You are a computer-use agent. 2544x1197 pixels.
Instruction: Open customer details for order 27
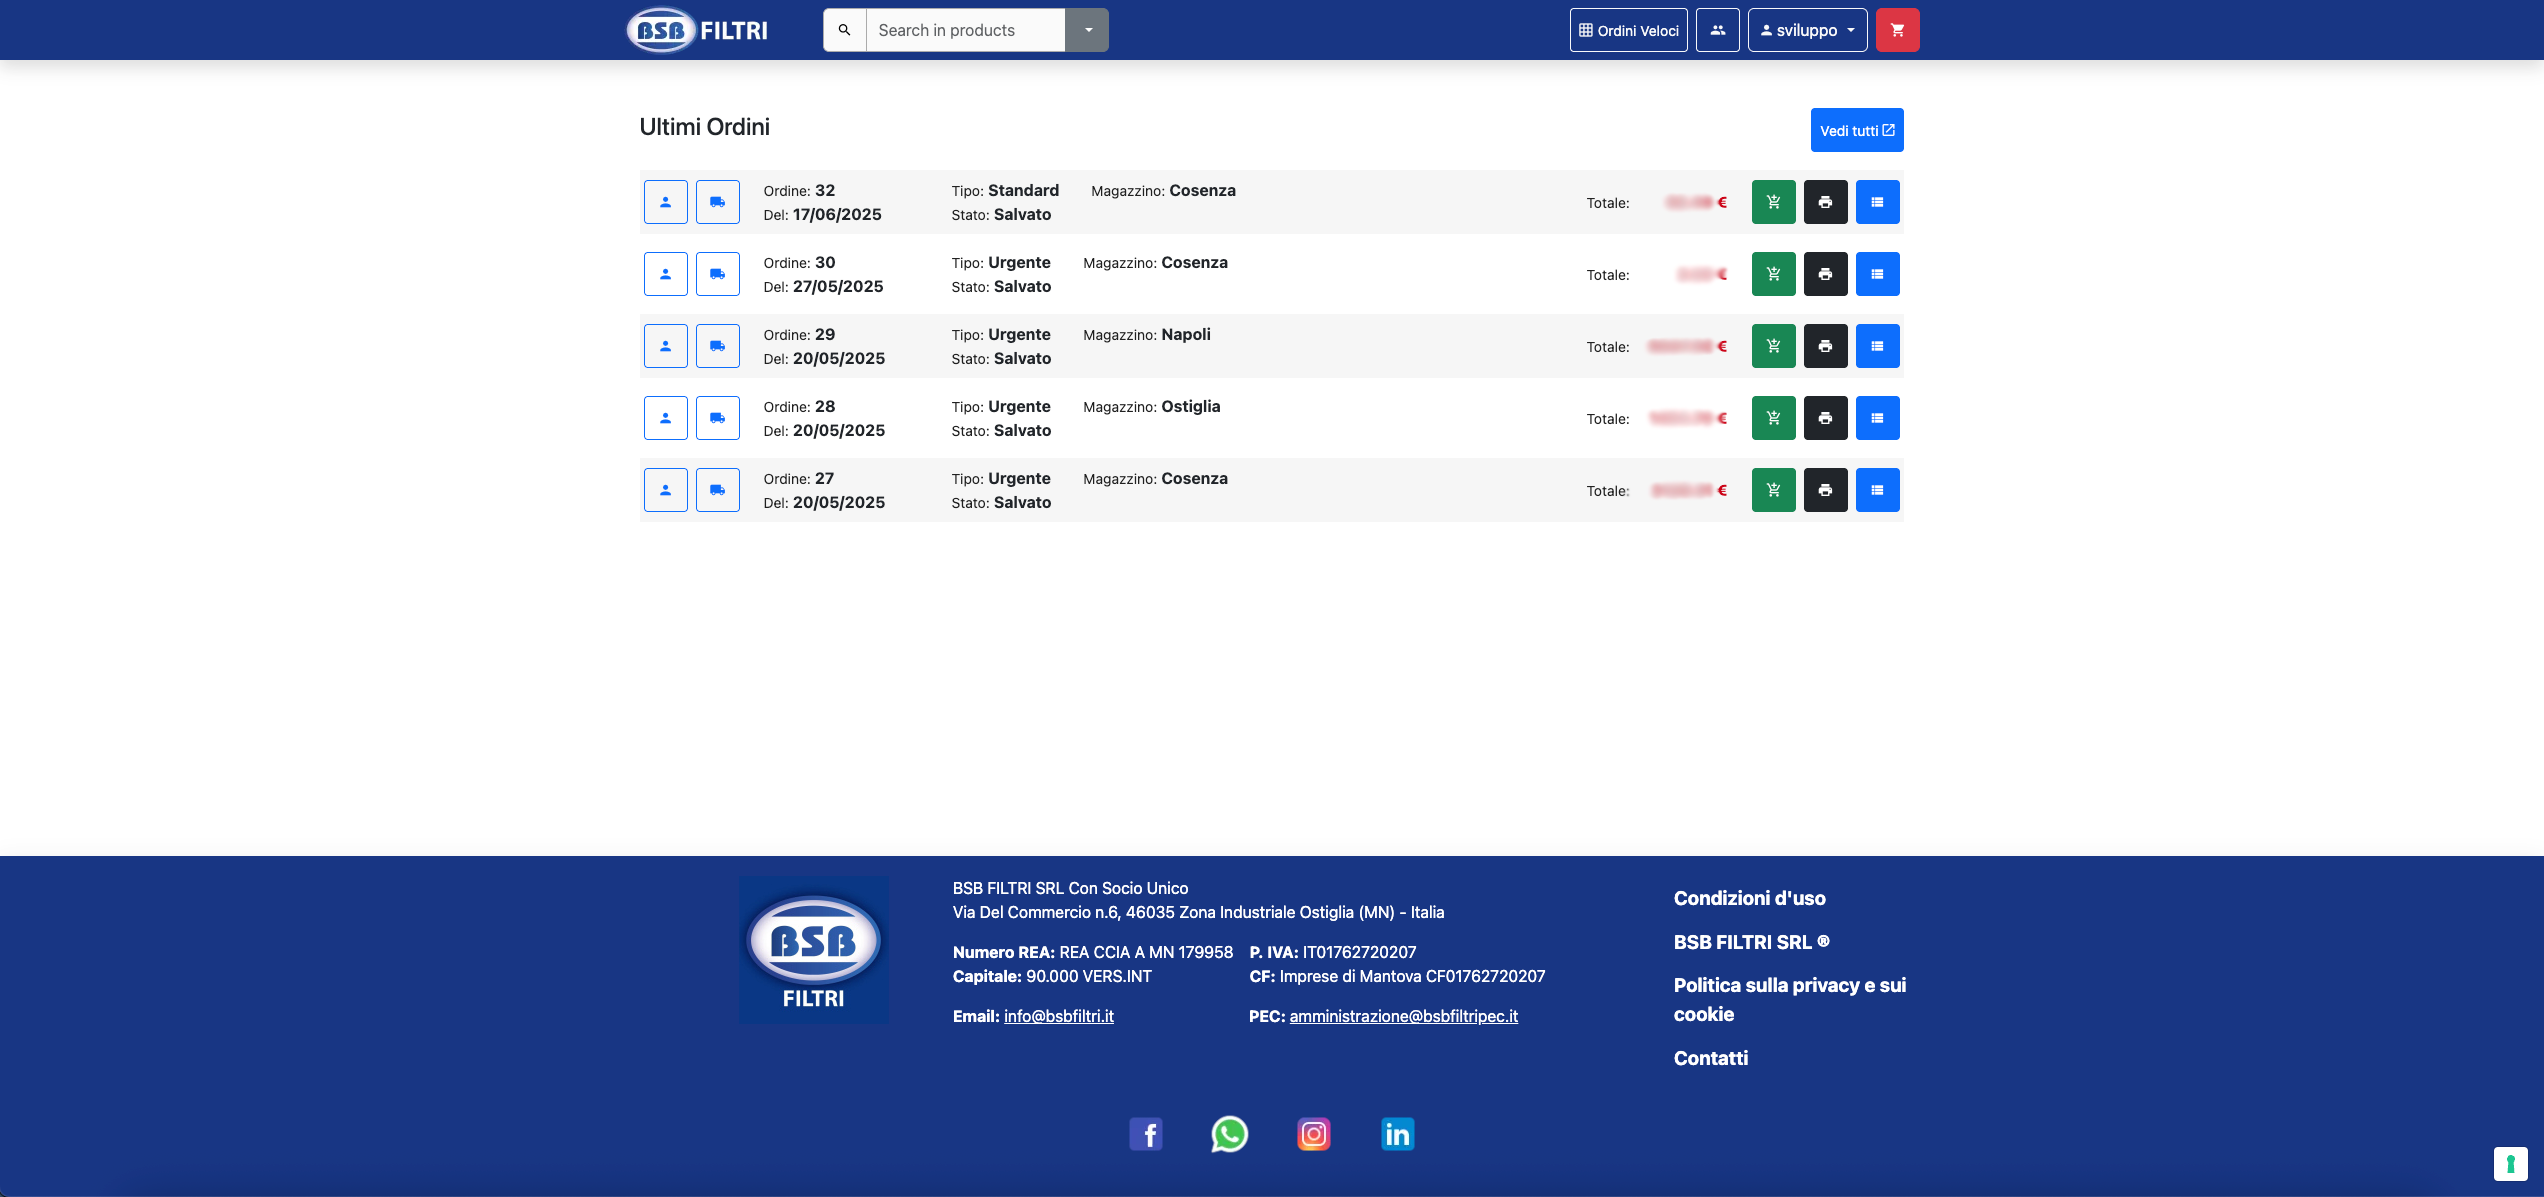pos(665,490)
